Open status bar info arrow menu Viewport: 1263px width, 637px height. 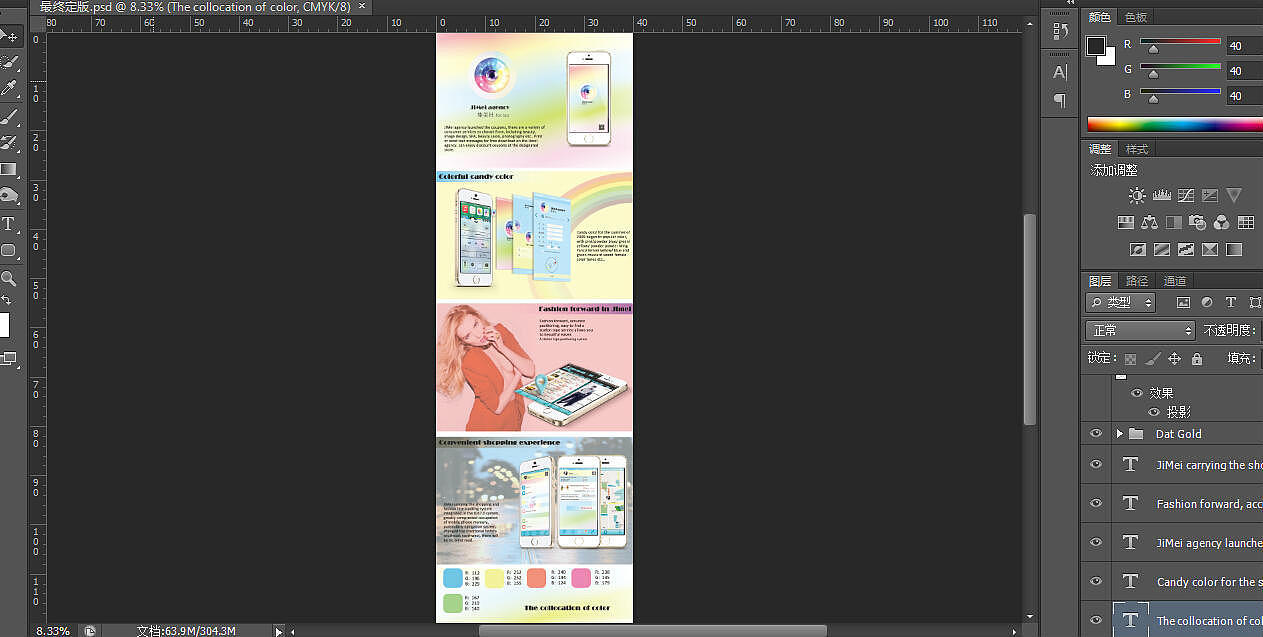279,630
